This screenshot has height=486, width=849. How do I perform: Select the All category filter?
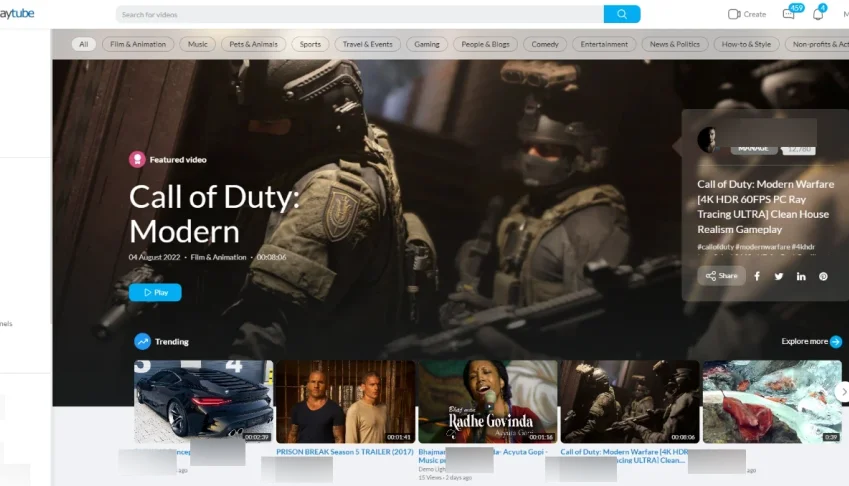click(83, 44)
